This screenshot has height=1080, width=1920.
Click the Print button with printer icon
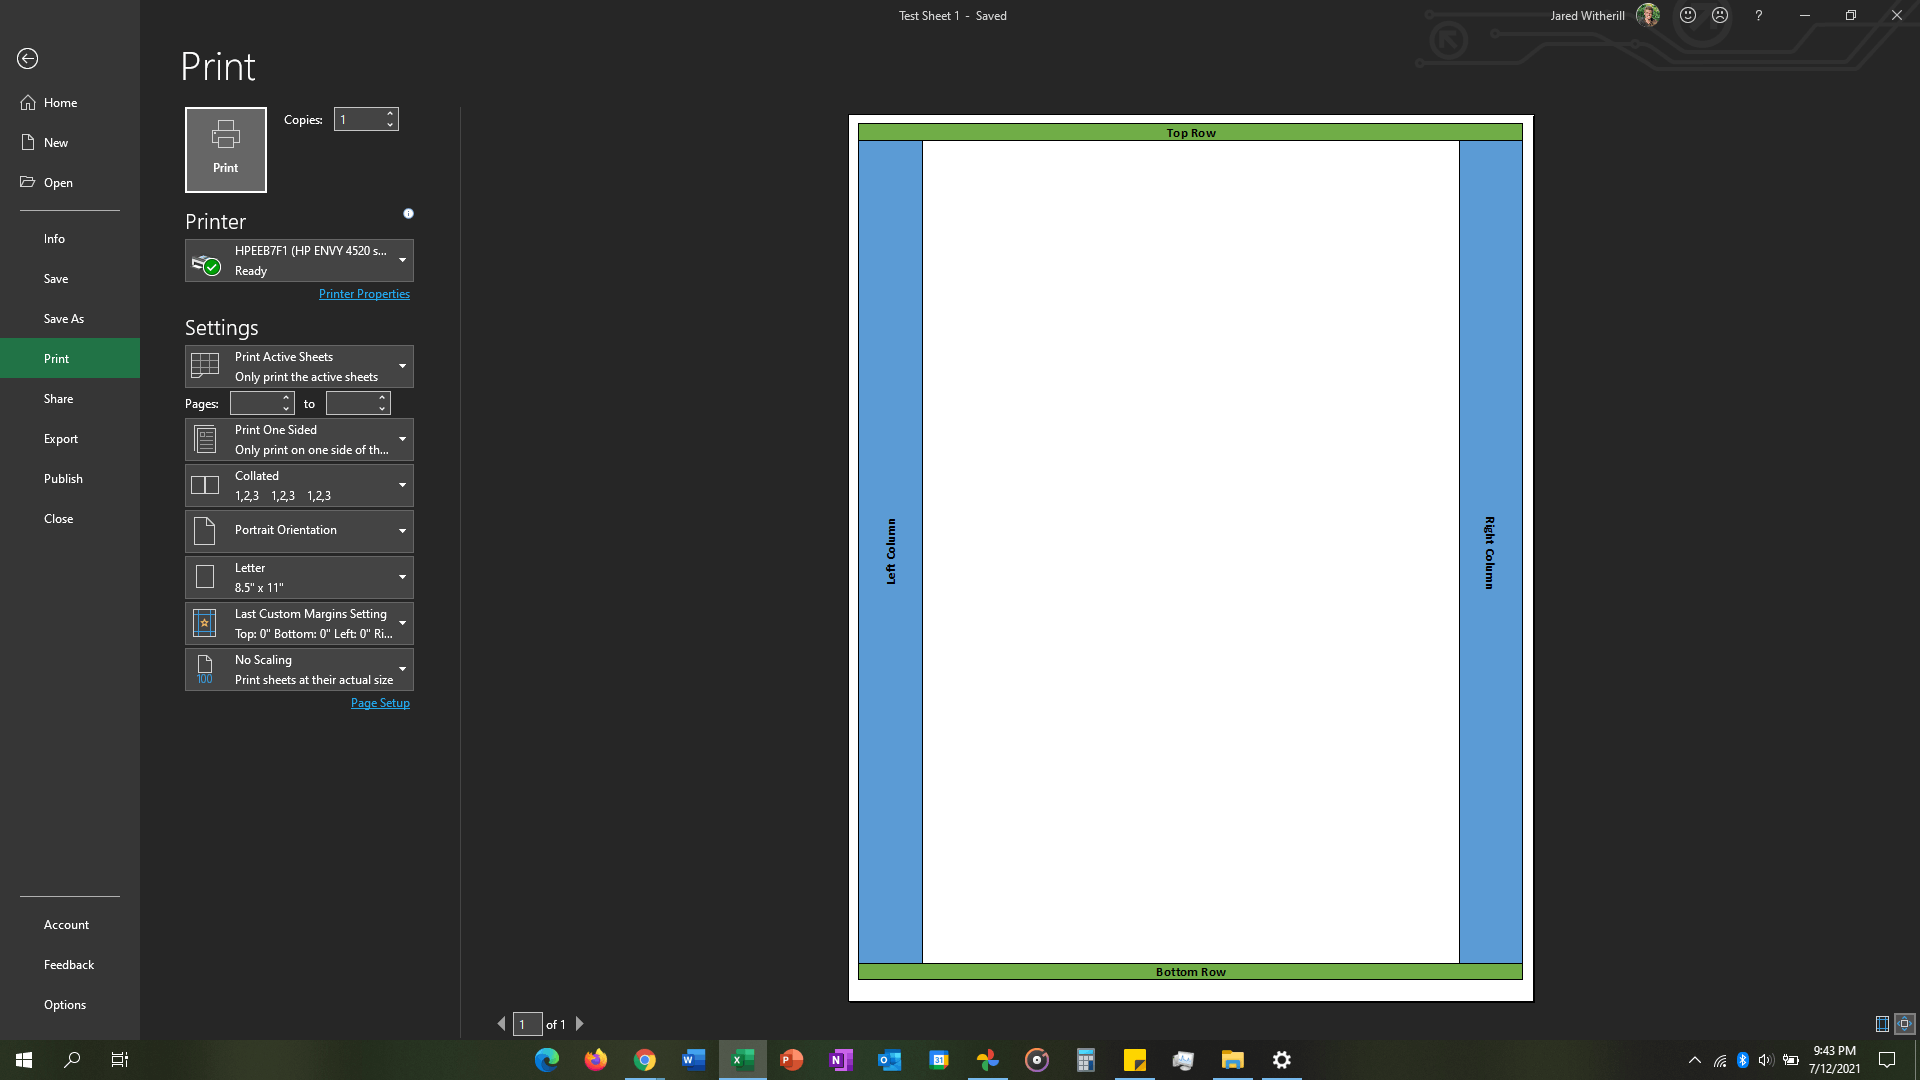coord(225,149)
